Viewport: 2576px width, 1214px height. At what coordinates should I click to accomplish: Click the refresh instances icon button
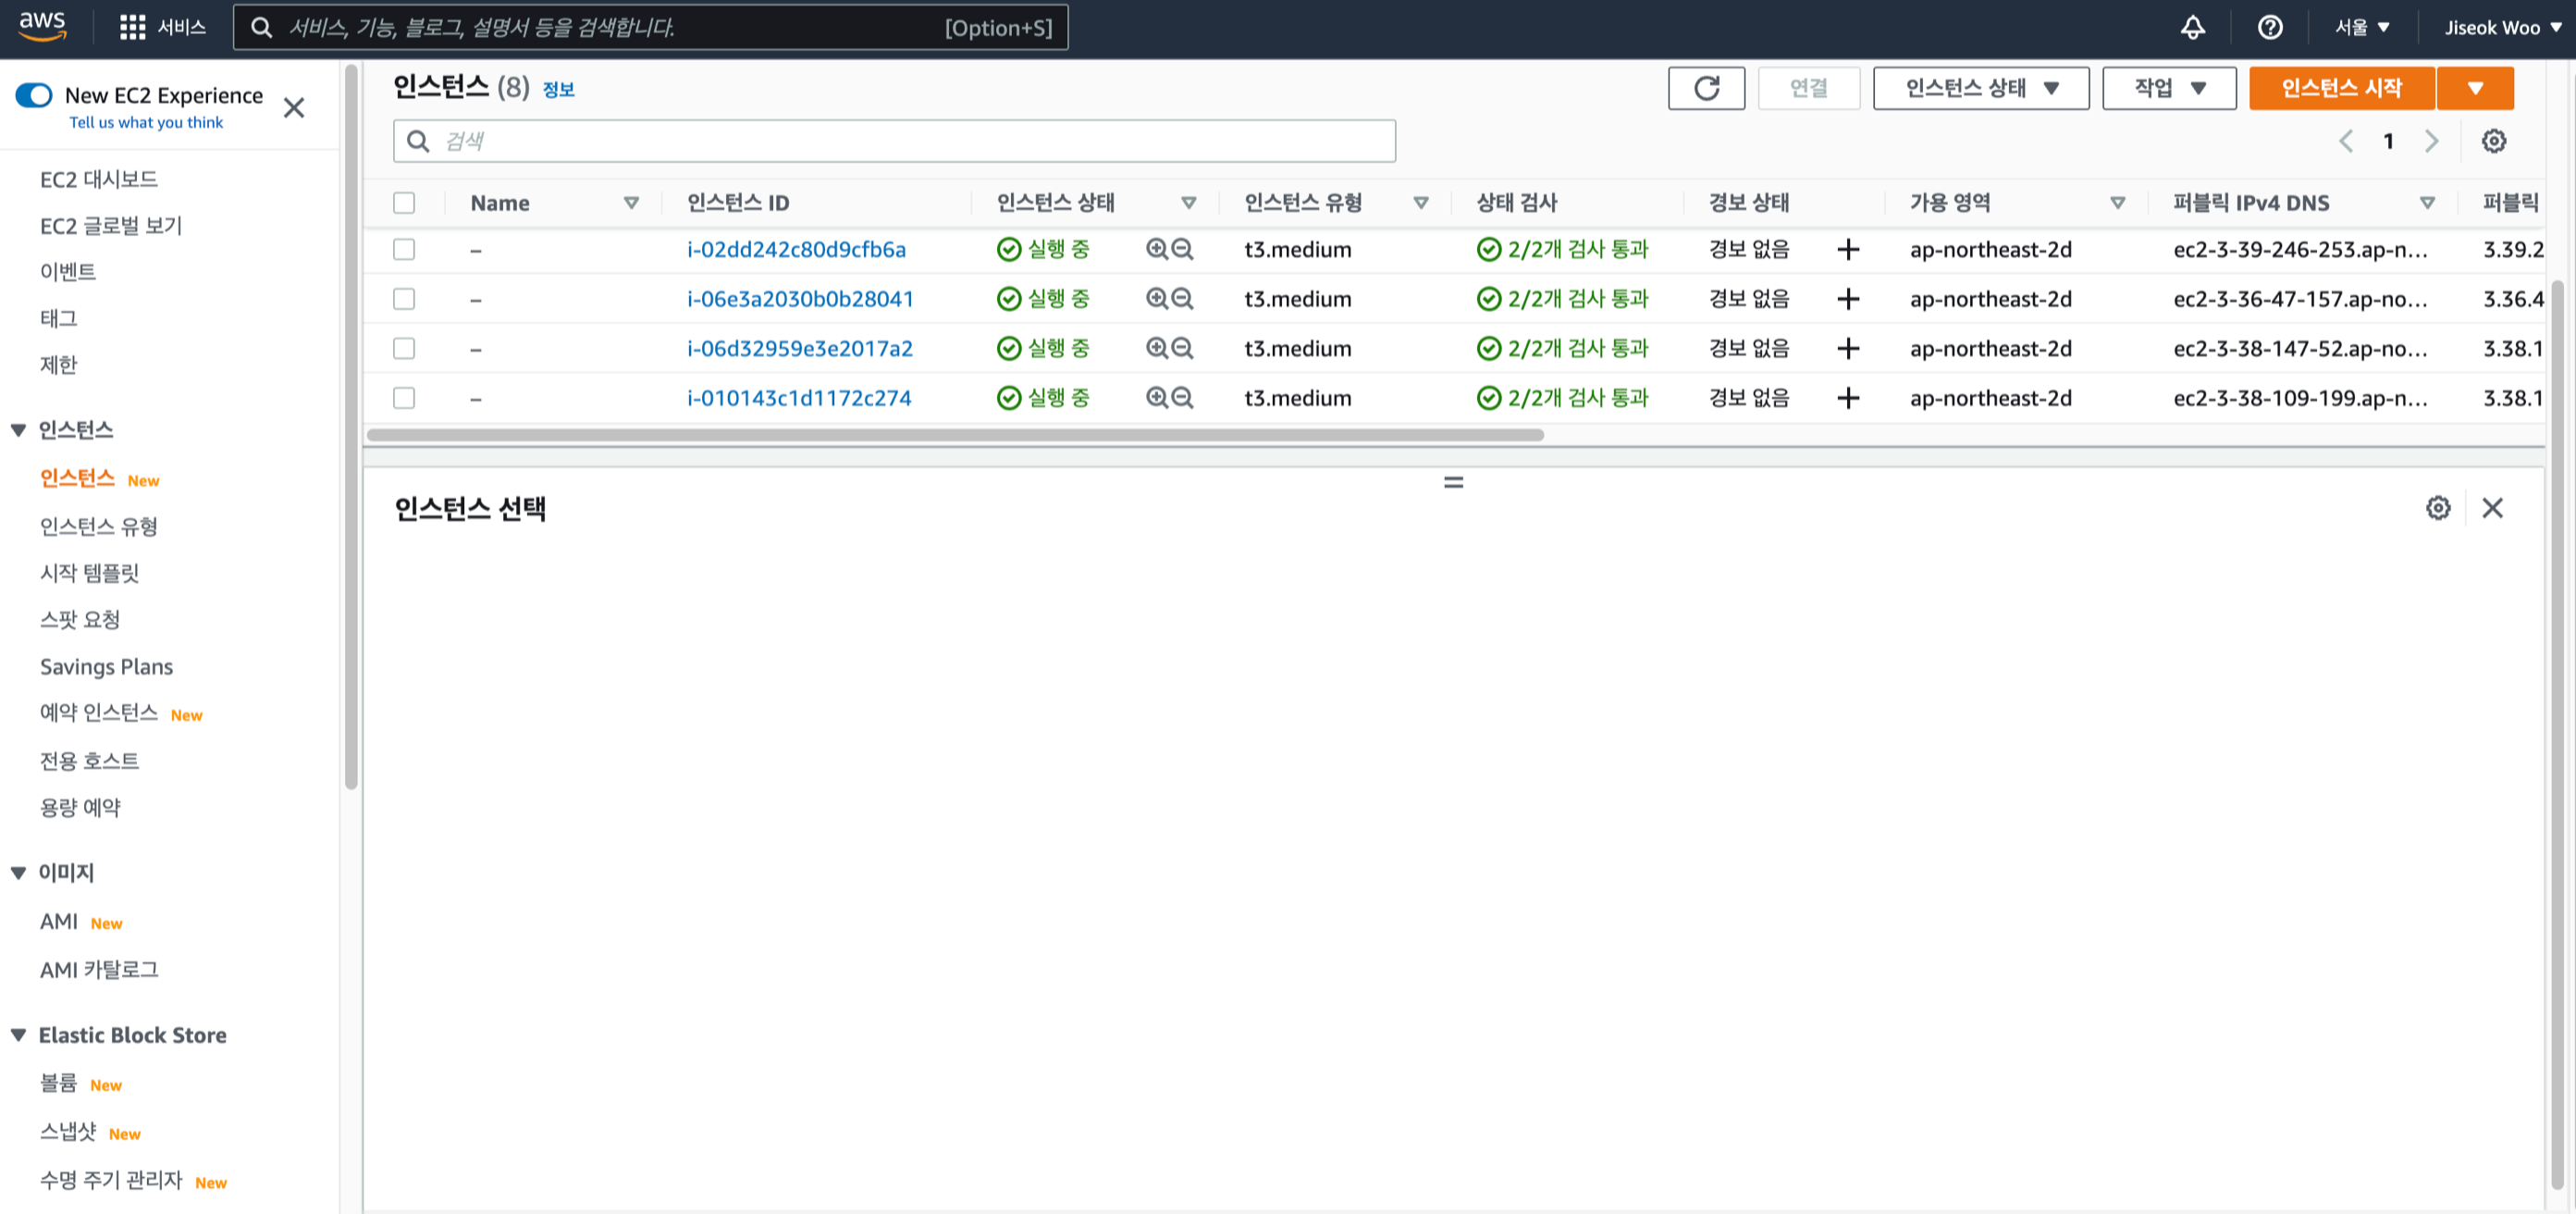[x=1706, y=88]
